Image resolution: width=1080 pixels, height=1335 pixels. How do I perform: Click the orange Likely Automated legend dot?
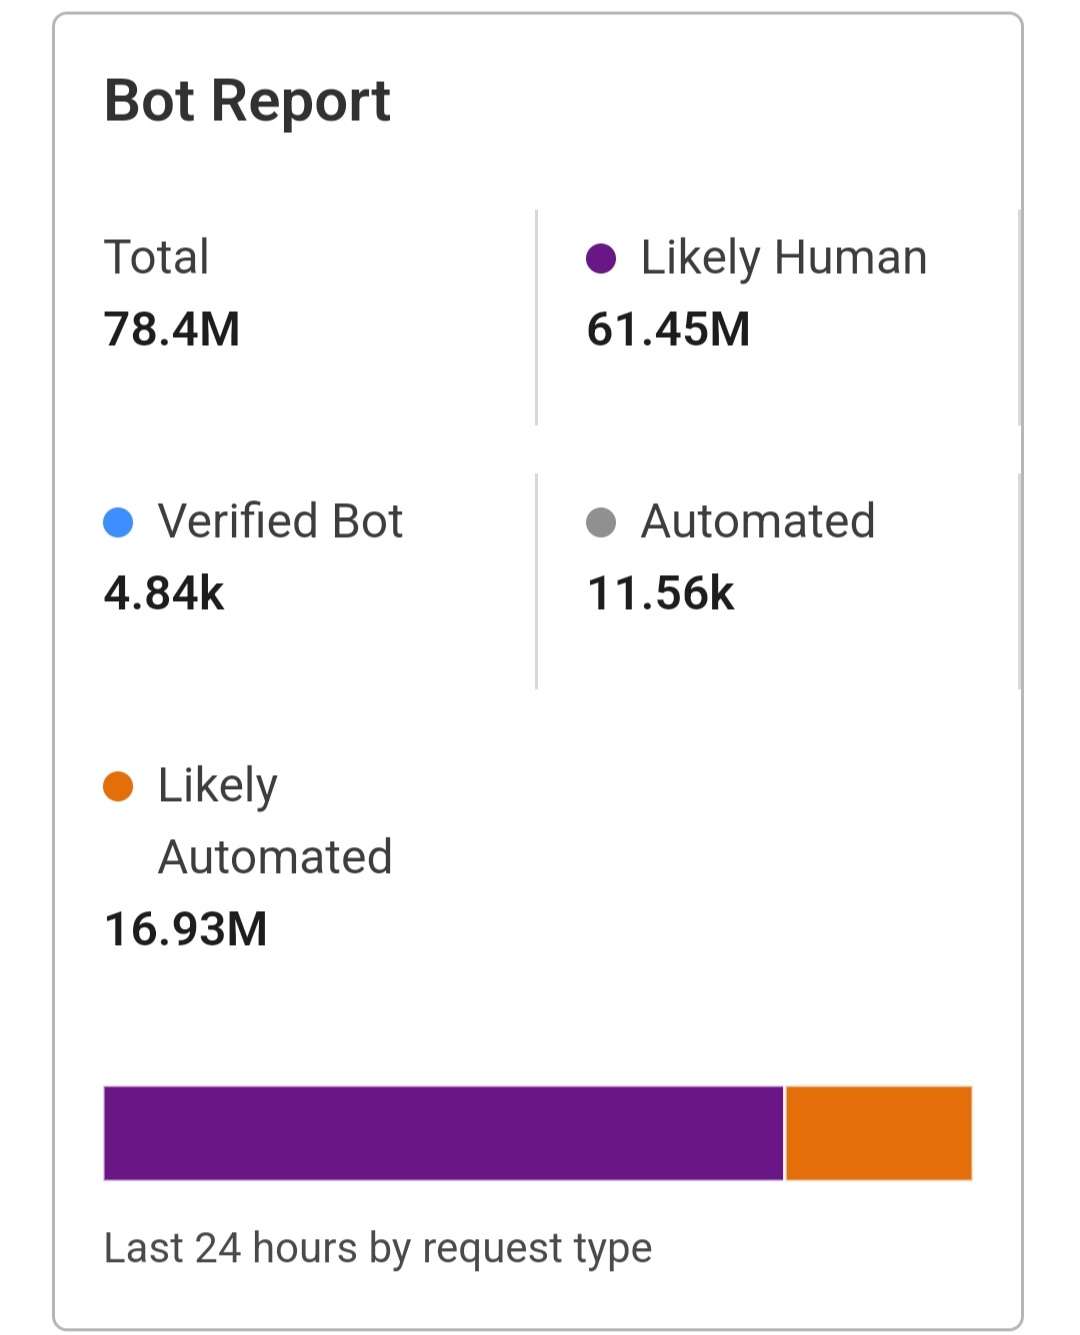pos(118,786)
